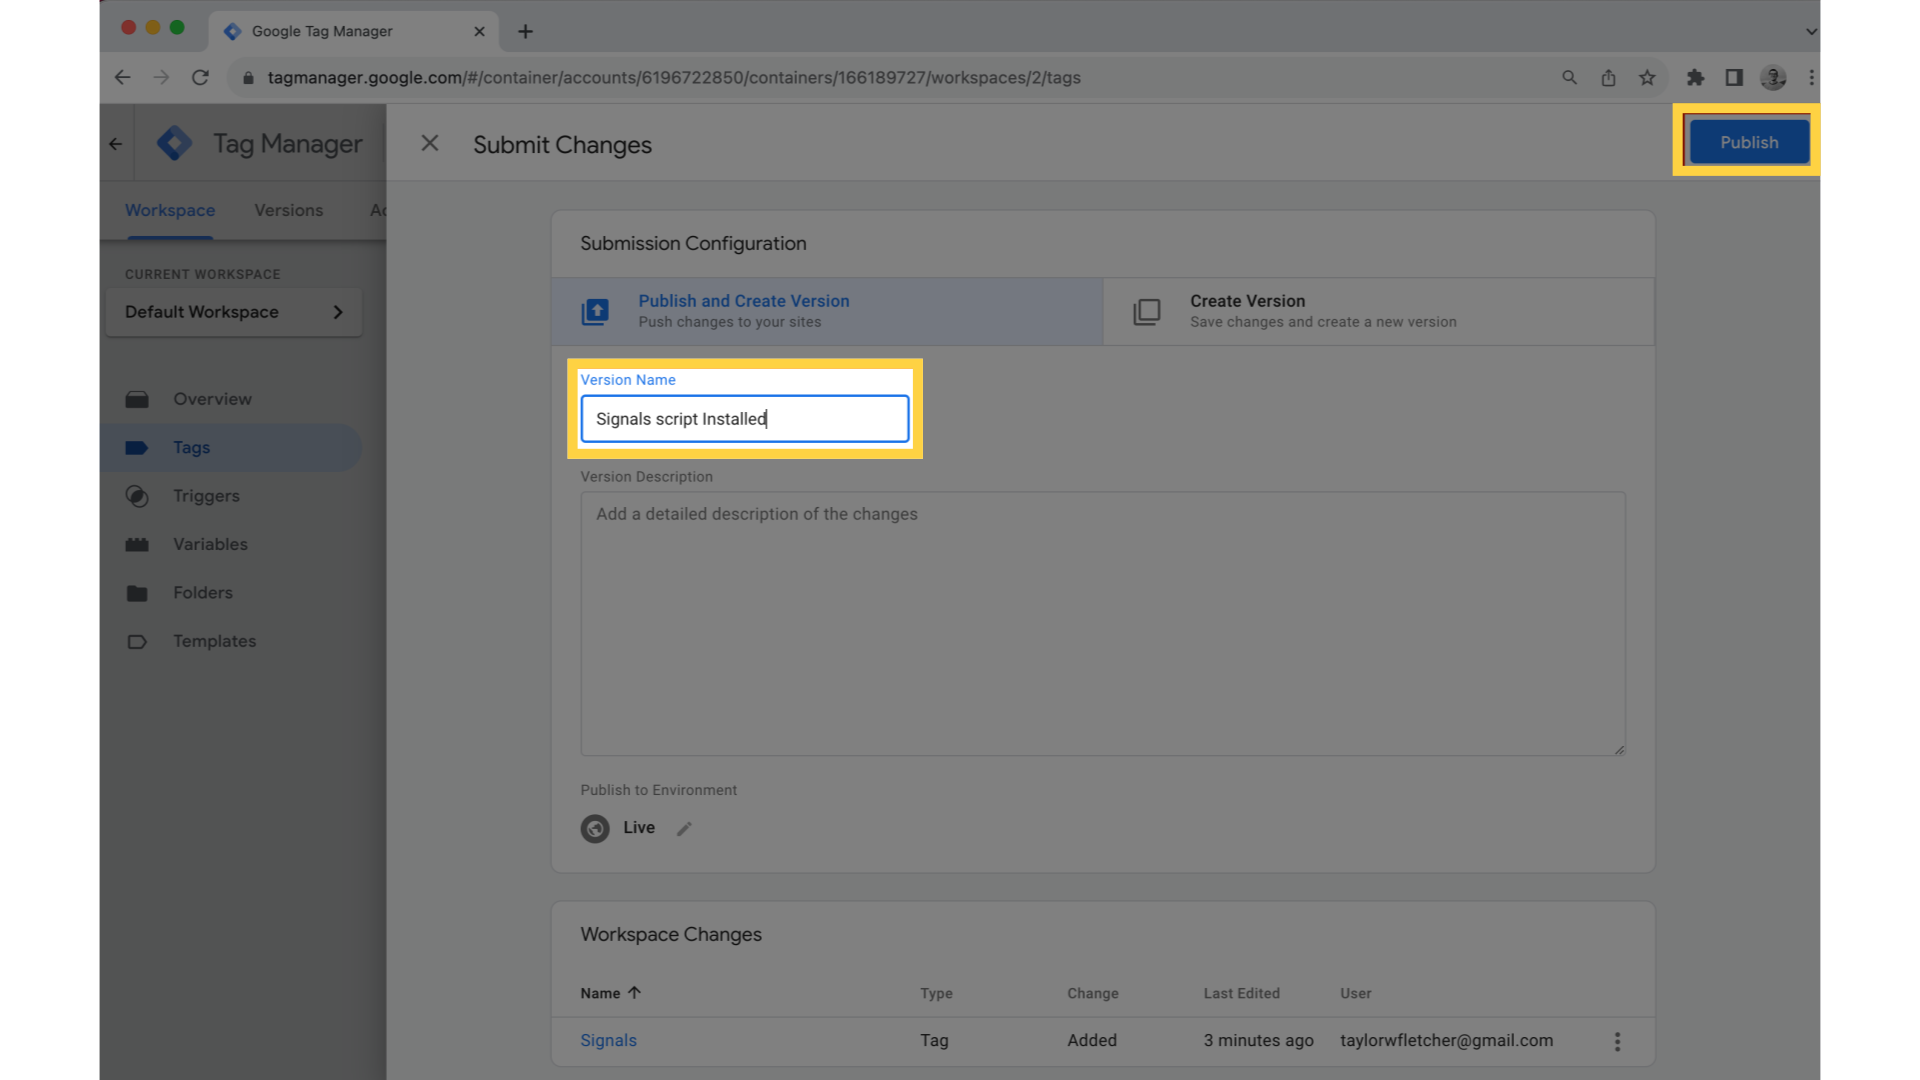Open Triggers in the sidebar

click(x=231, y=496)
